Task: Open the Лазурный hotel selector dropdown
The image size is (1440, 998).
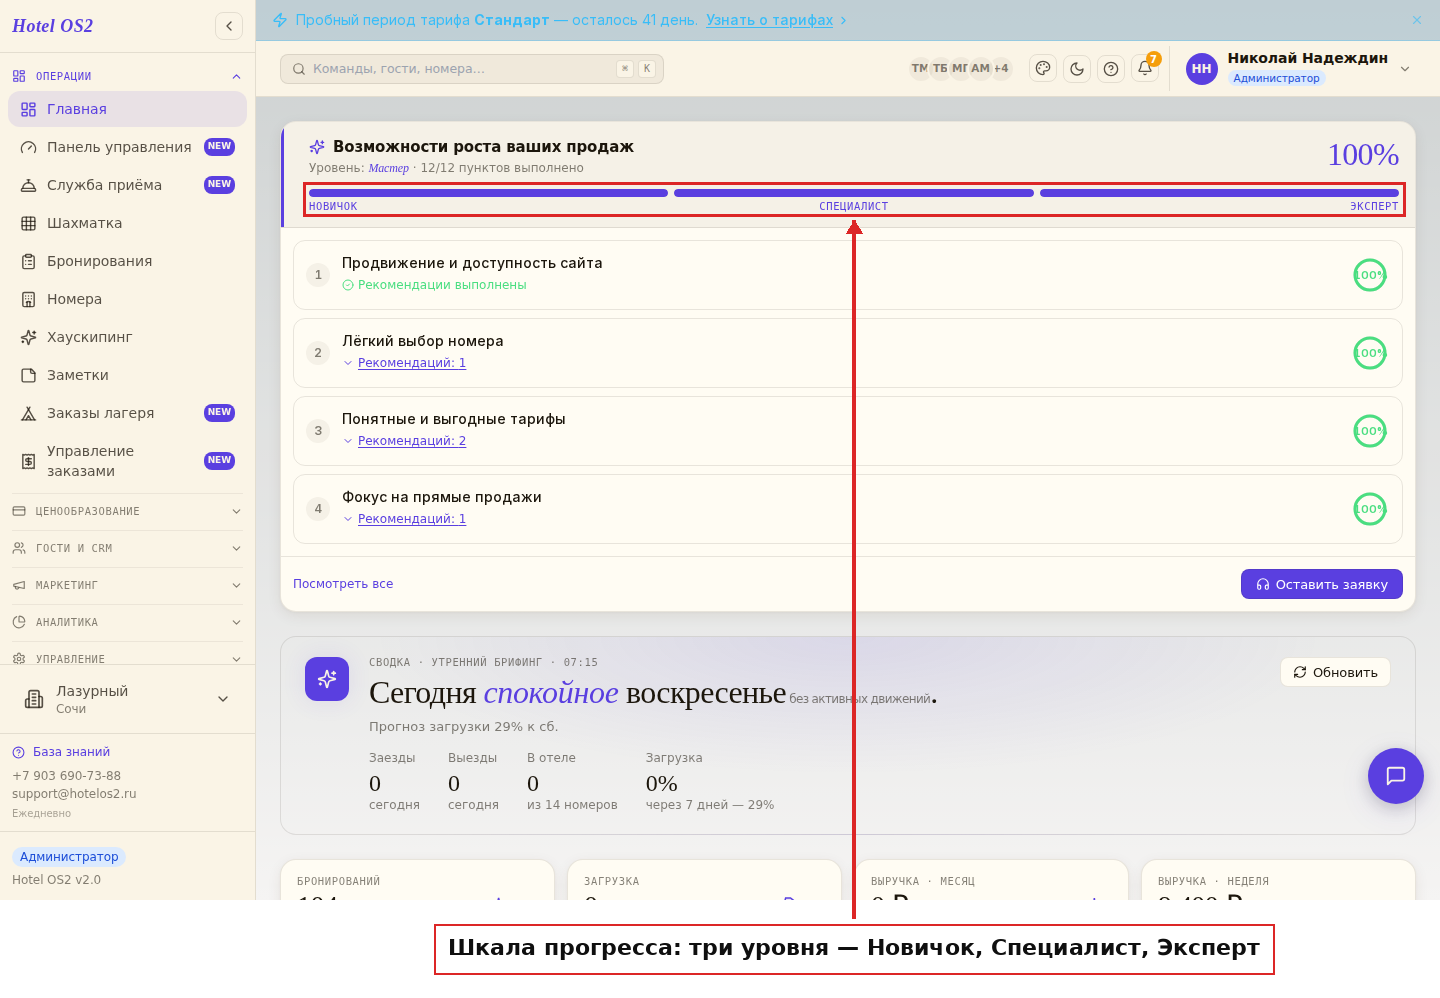Action: 127,699
